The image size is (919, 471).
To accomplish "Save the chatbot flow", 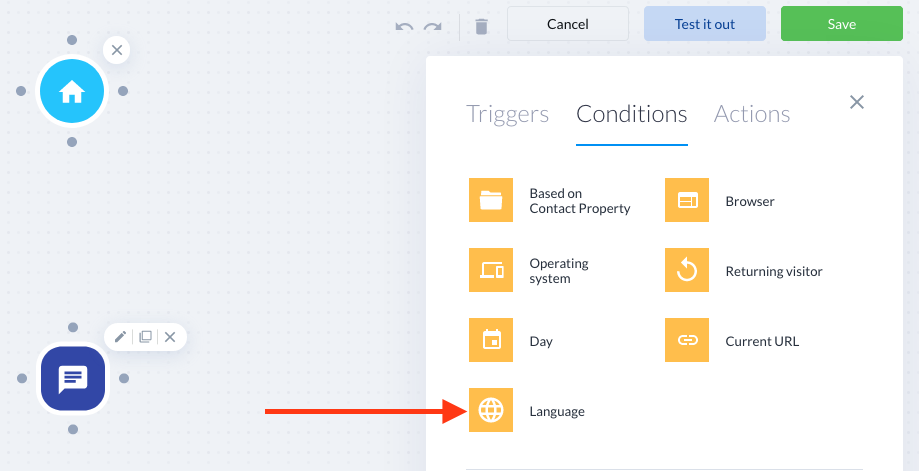I will click(842, 24).
